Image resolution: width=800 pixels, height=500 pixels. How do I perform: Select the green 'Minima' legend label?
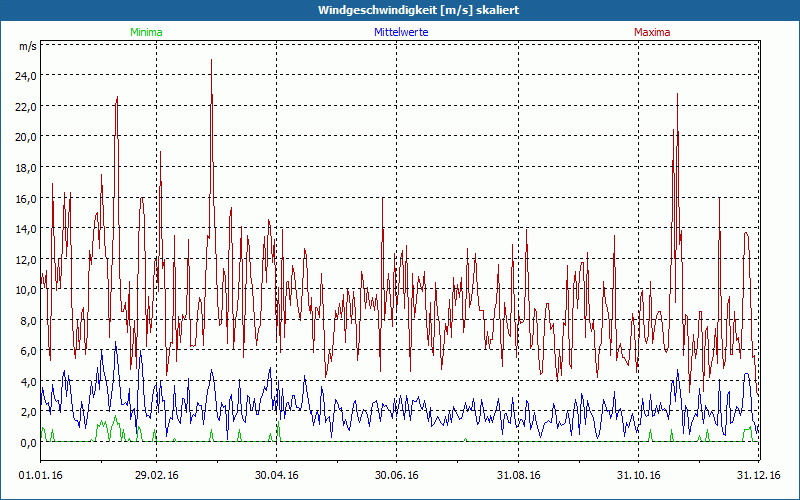click(146, 32)
